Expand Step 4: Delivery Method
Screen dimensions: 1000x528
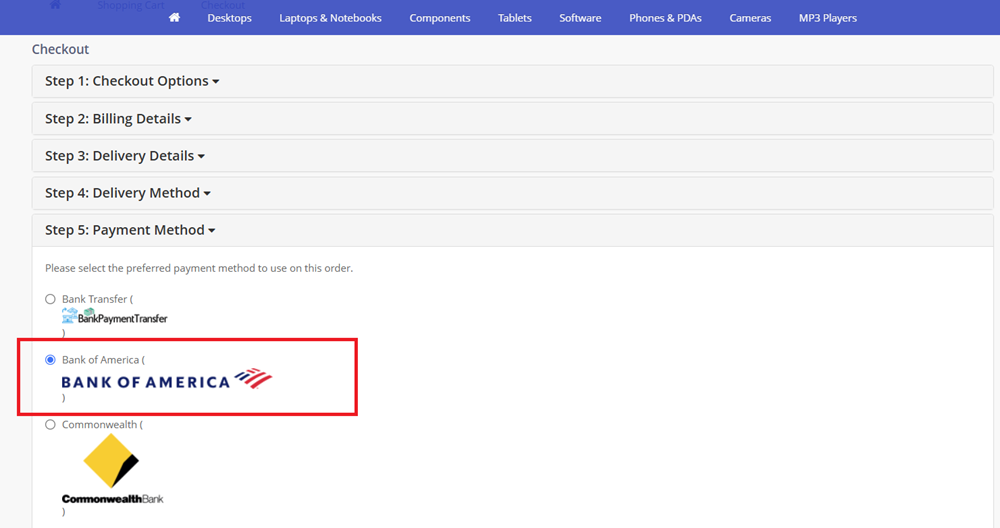pyautogui.click(x=128, y=193)
